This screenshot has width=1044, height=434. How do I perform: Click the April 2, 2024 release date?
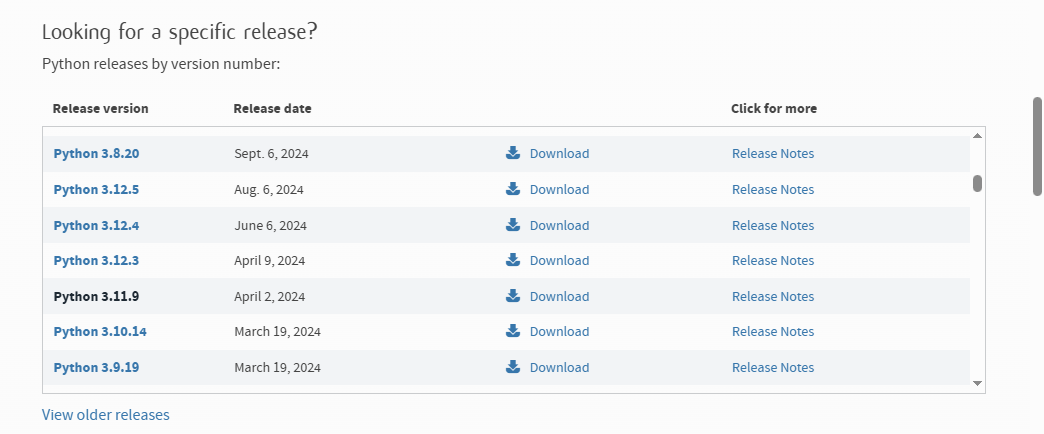click(270, 297)
